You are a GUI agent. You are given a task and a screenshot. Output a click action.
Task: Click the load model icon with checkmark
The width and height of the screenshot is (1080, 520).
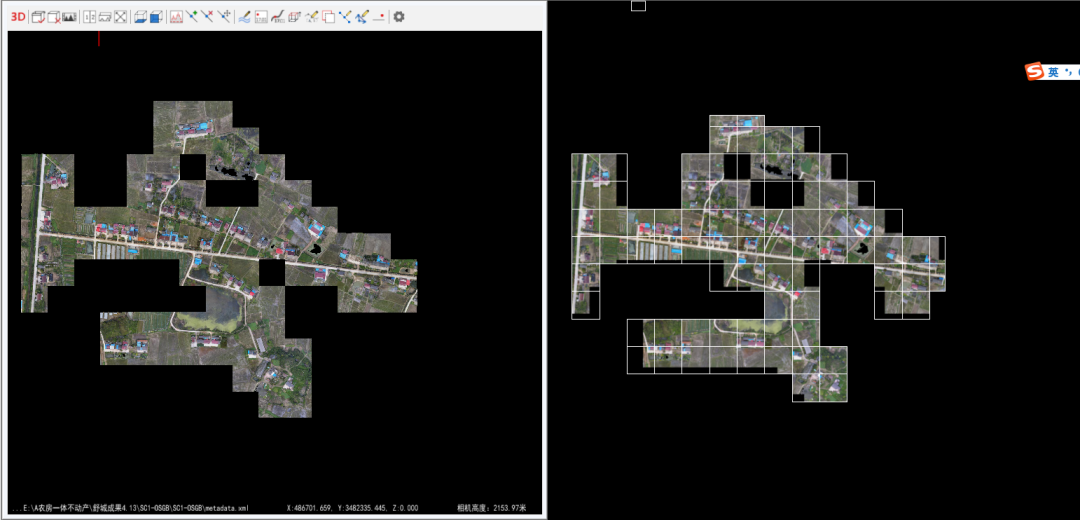37,17
